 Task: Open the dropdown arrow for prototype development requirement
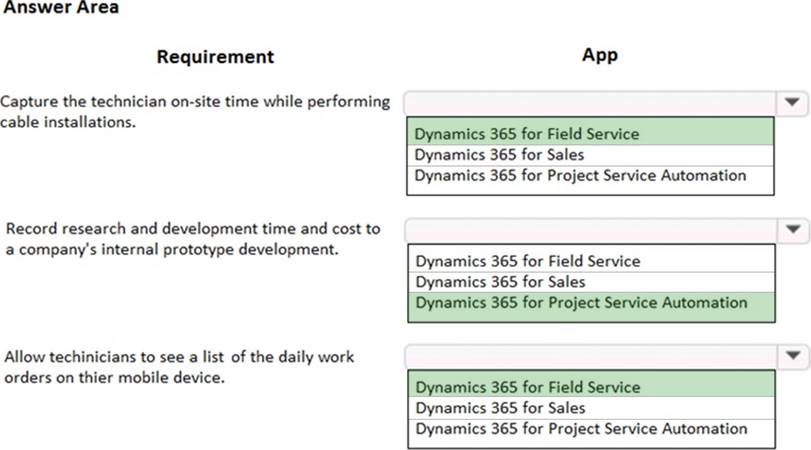792,229
